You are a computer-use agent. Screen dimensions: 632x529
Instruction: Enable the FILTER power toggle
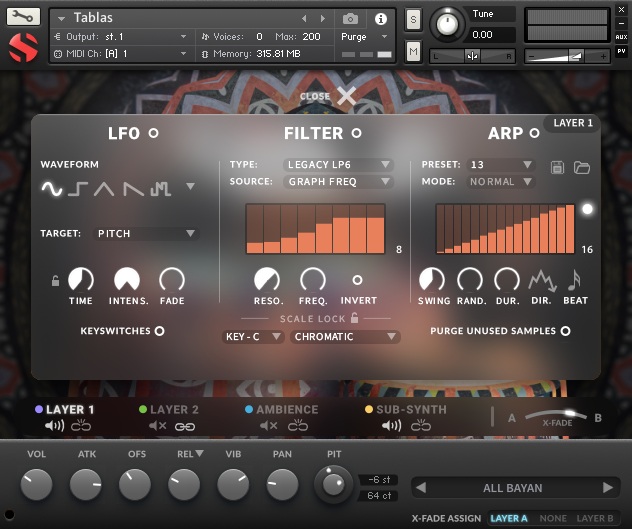pos(356,133)
